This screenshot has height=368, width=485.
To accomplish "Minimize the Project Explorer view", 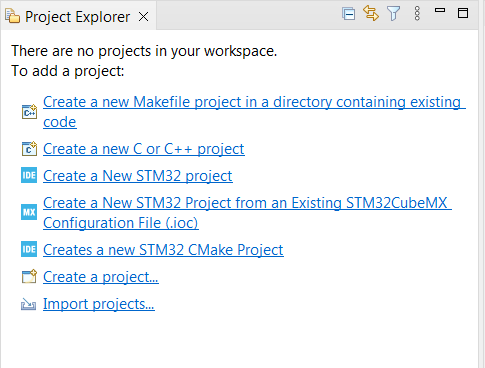I will [440, 10].
